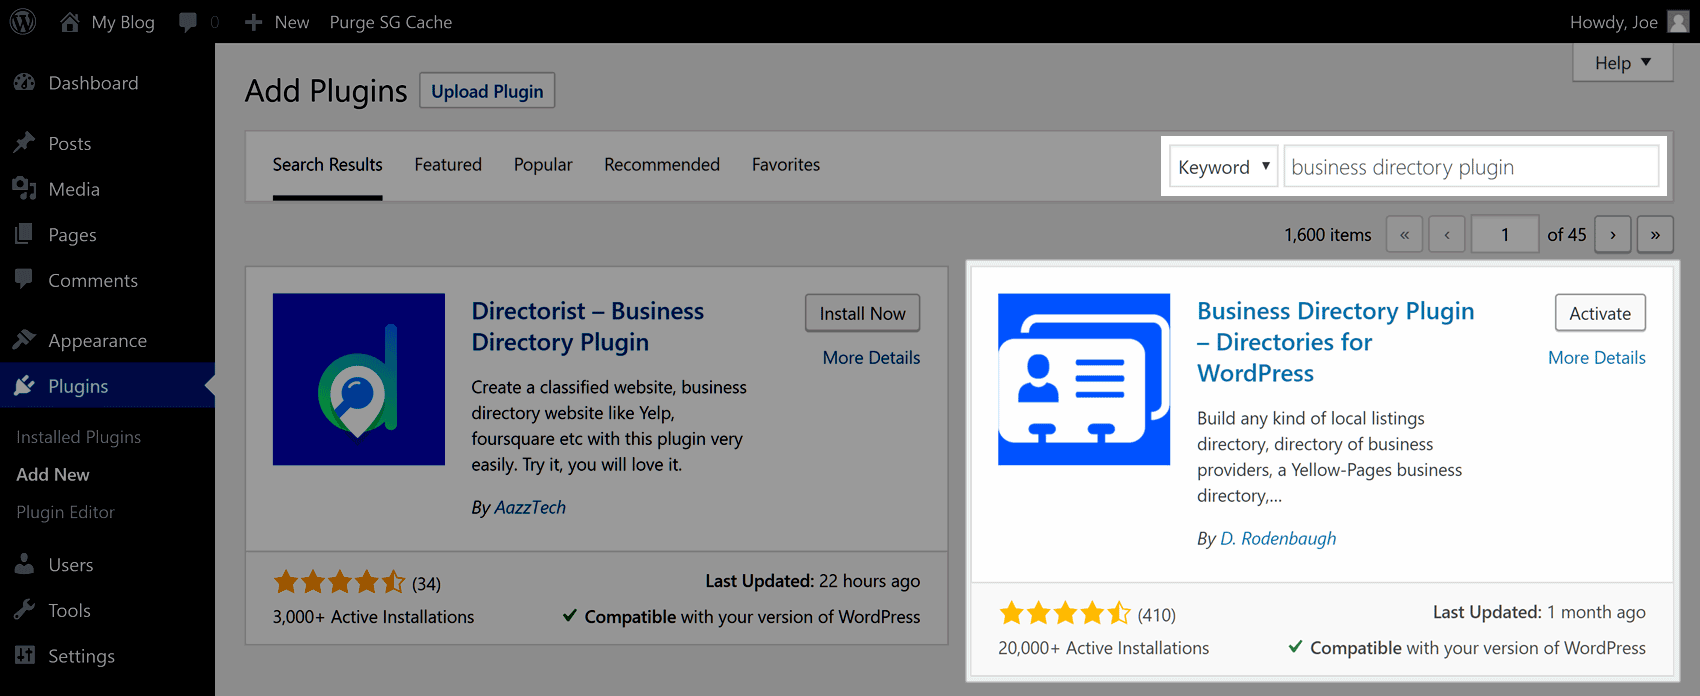
Task: Click the Appearance paintbrush icon
Action: 25,340
